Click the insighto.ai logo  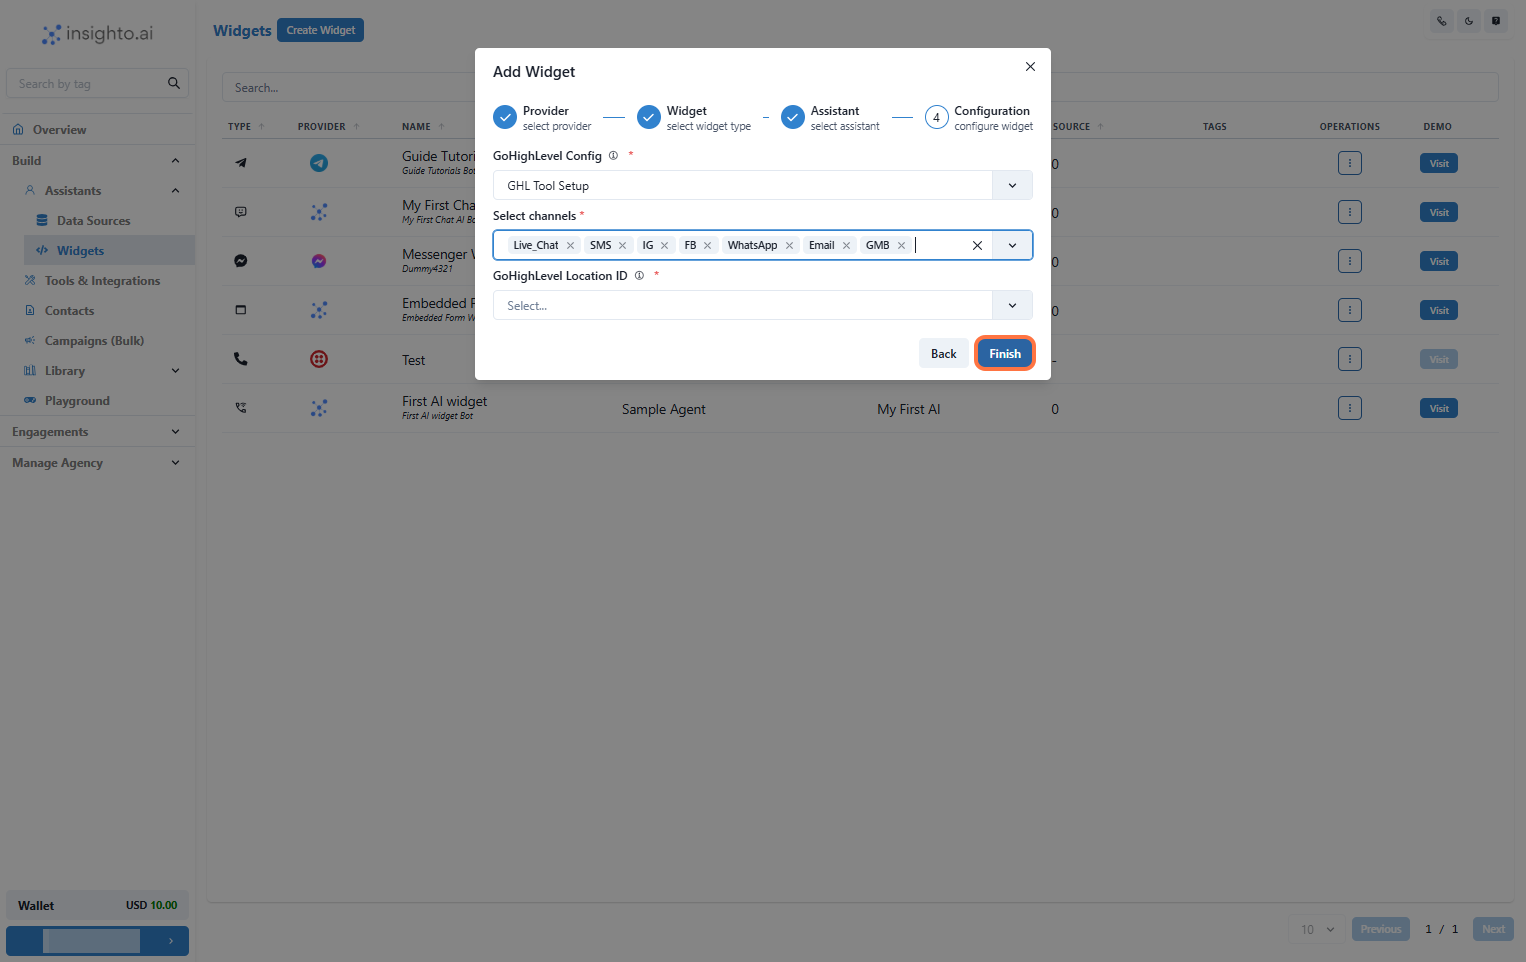(97, 34)
